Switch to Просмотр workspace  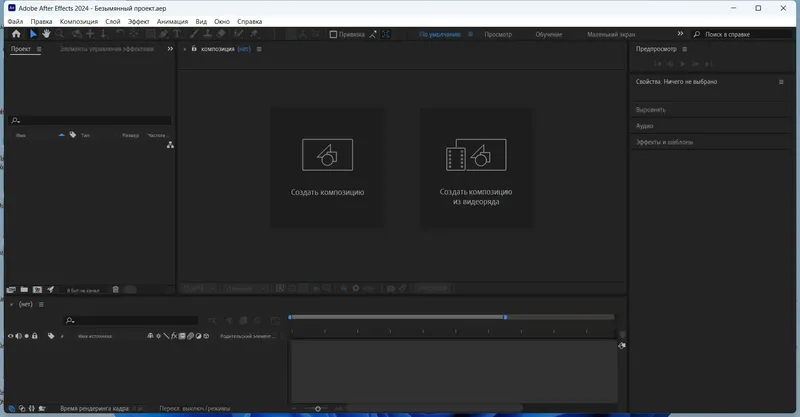498,34
